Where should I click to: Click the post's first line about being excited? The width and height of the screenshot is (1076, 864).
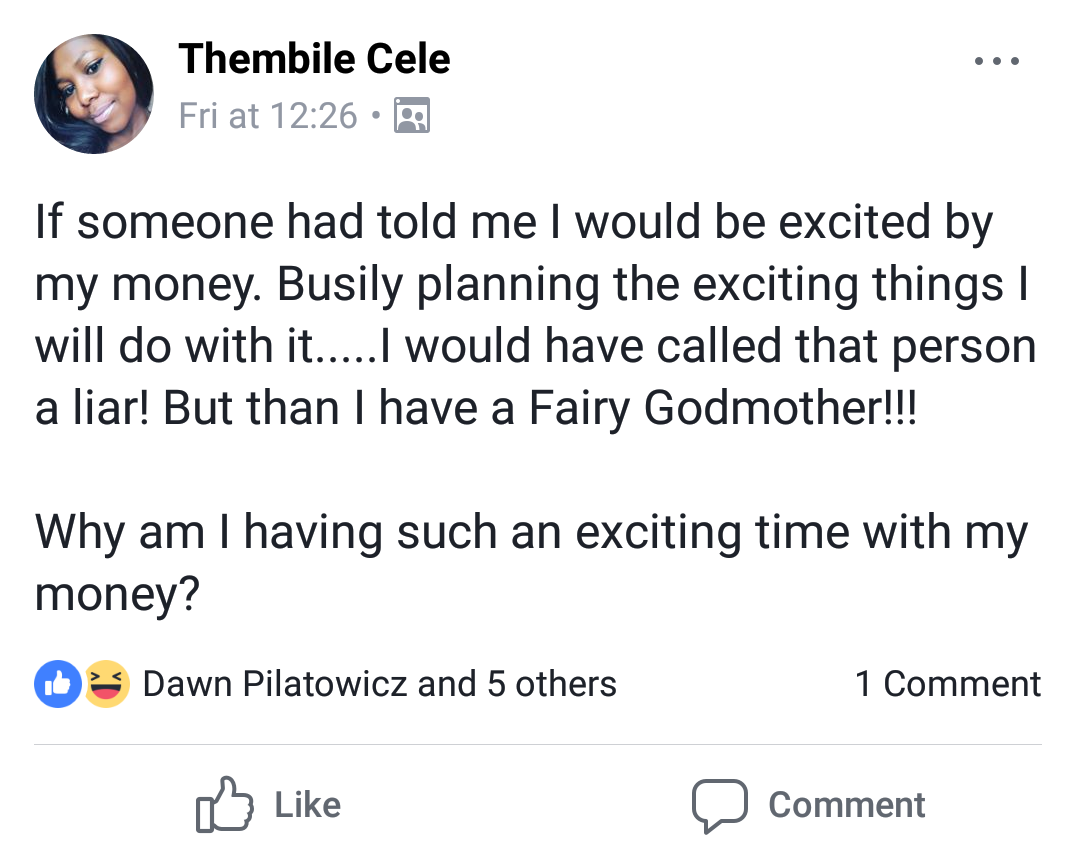tap(514, 222)
